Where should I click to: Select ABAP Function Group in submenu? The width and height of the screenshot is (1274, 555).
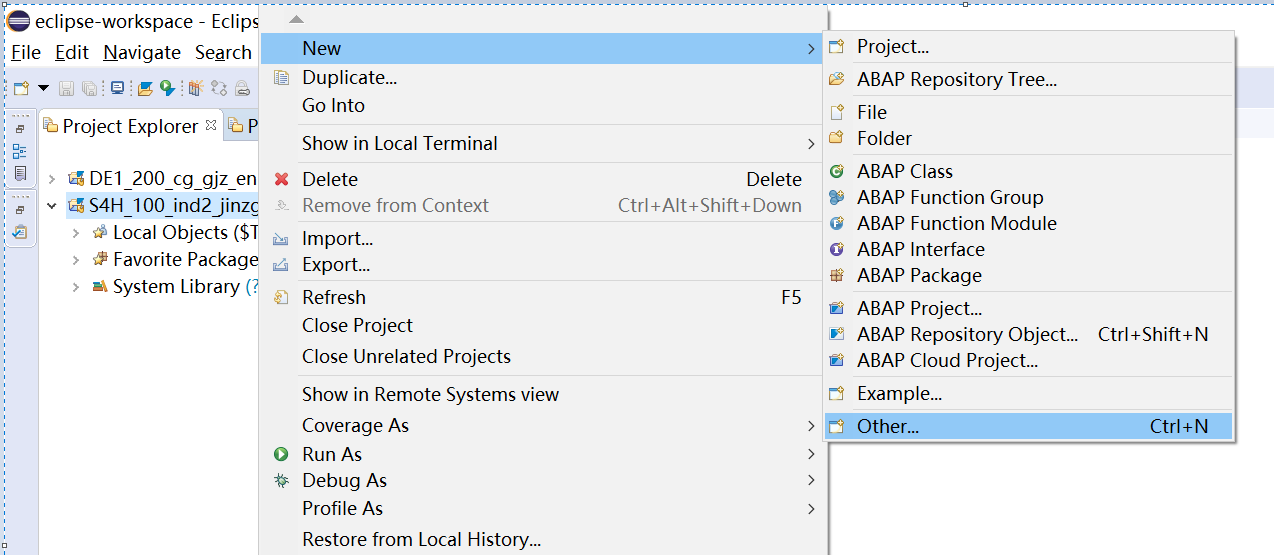tap(1028, 197)
